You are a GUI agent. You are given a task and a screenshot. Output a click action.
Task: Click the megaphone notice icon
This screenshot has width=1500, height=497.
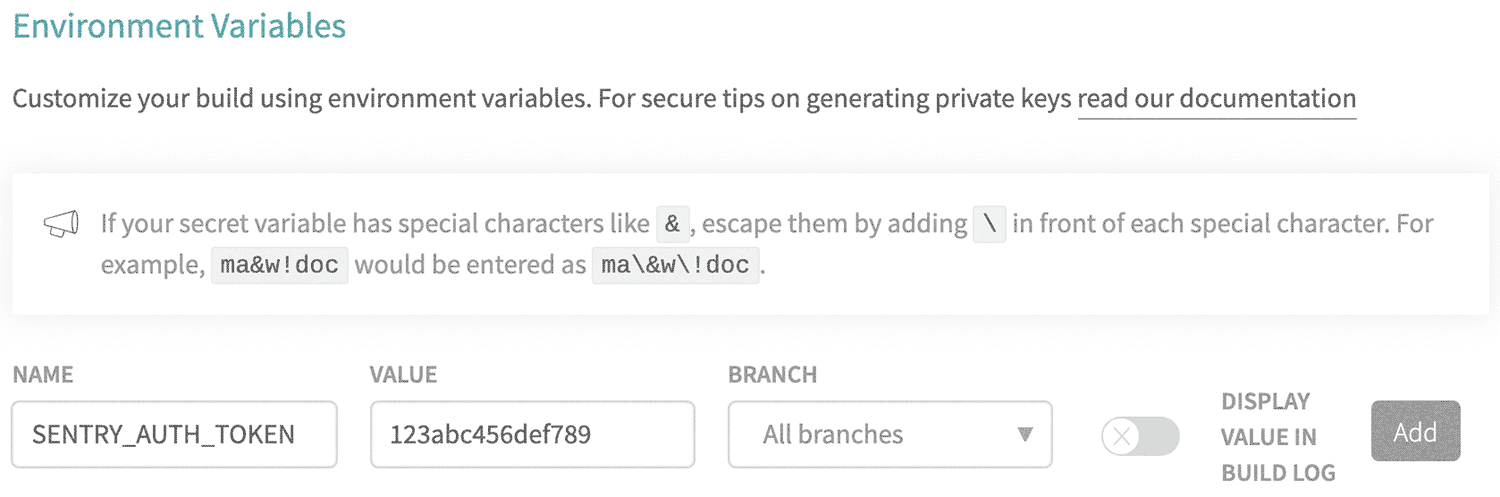click(61, 225)
